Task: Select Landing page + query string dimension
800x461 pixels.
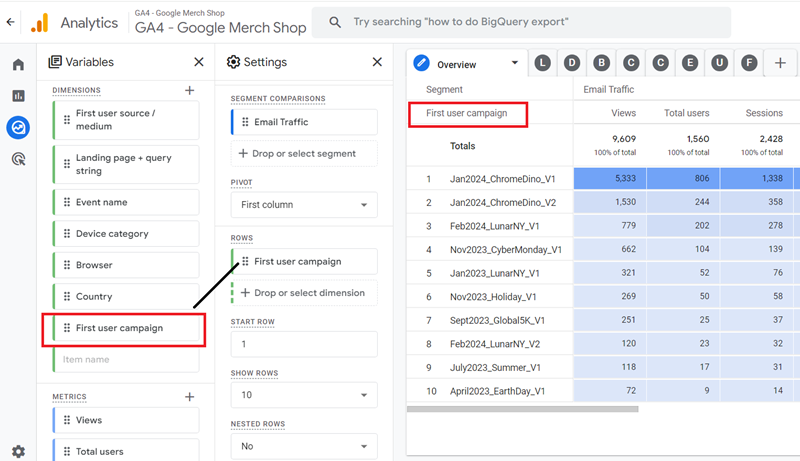Action: [126, 164]
